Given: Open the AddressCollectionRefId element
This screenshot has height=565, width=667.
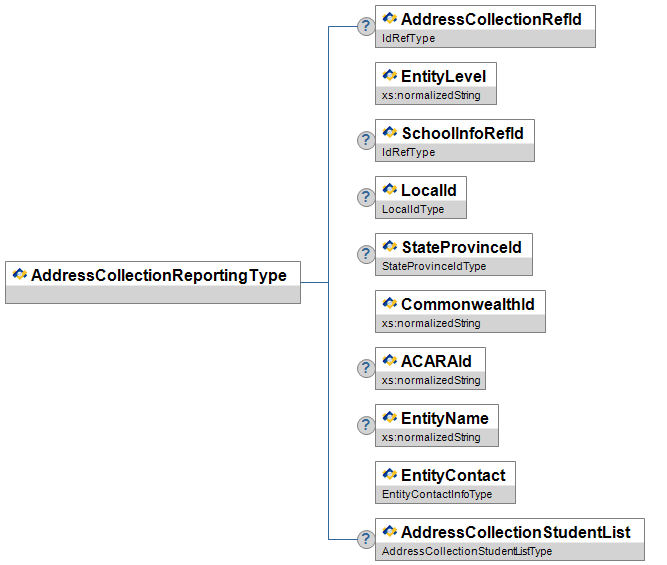Looking at the screenshot, I should (x=490, y=19).
